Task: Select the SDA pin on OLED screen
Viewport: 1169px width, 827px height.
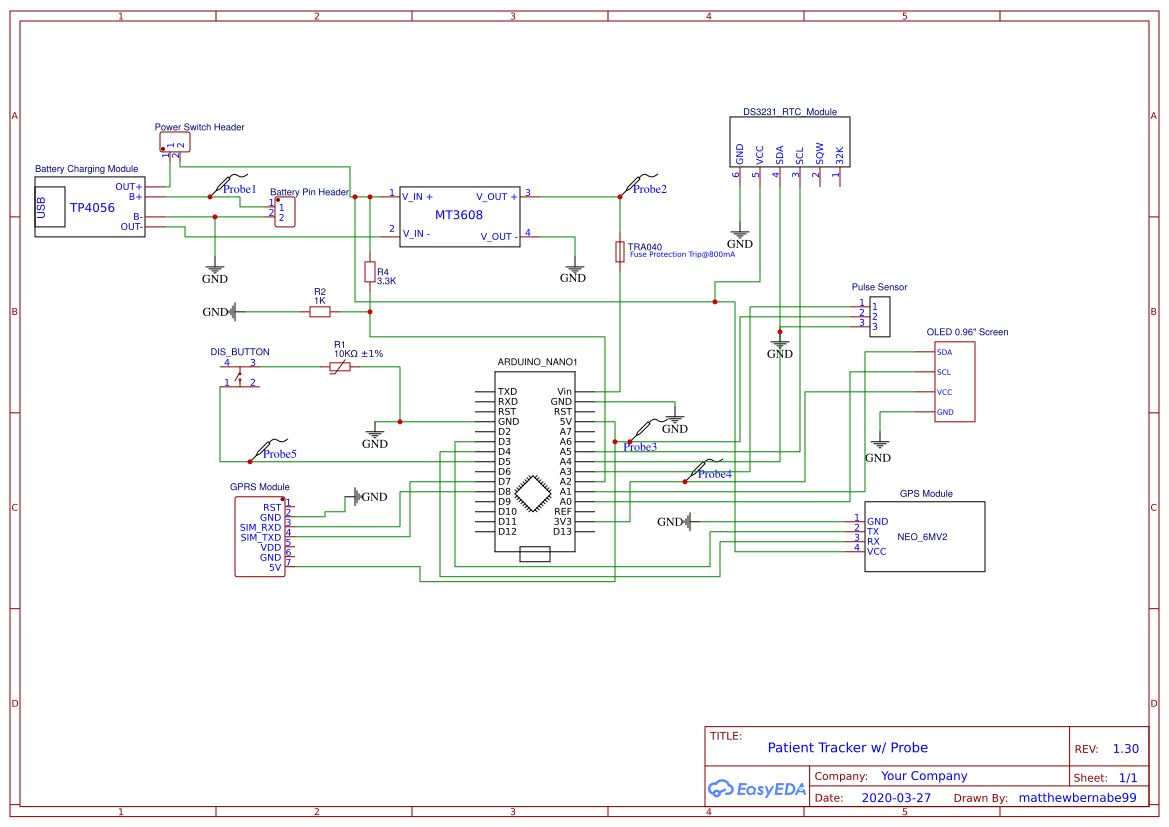Action: pyautogui.click(x=945, y=352)
